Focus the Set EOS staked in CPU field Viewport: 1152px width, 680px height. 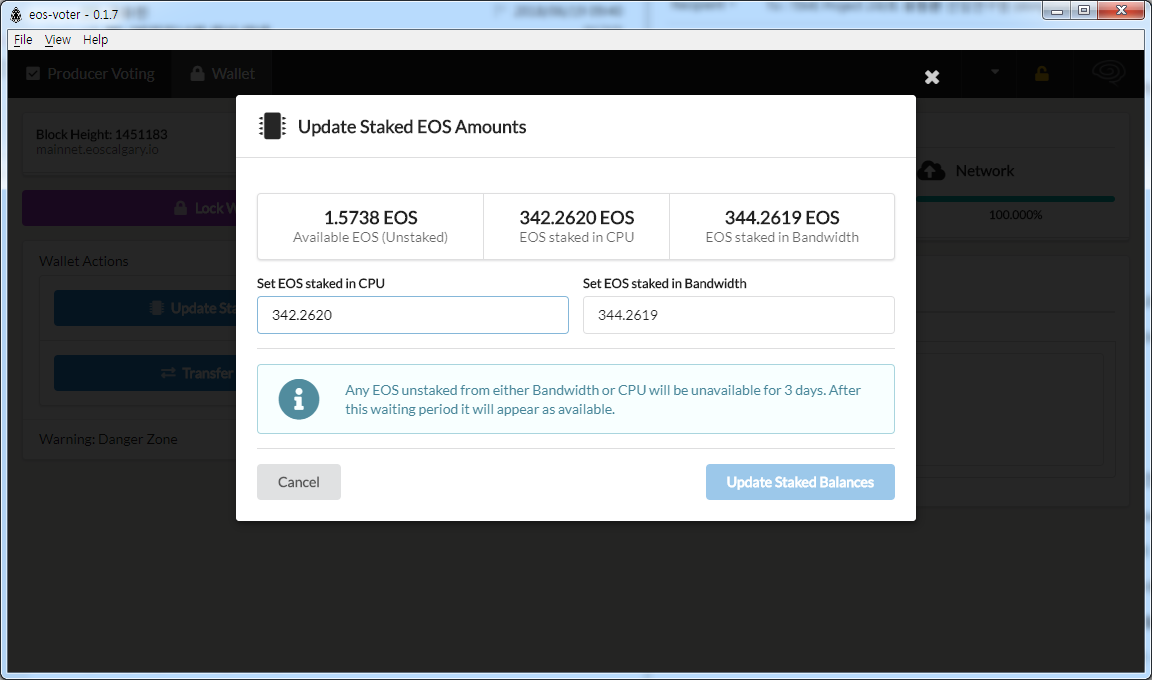[413, 315]
